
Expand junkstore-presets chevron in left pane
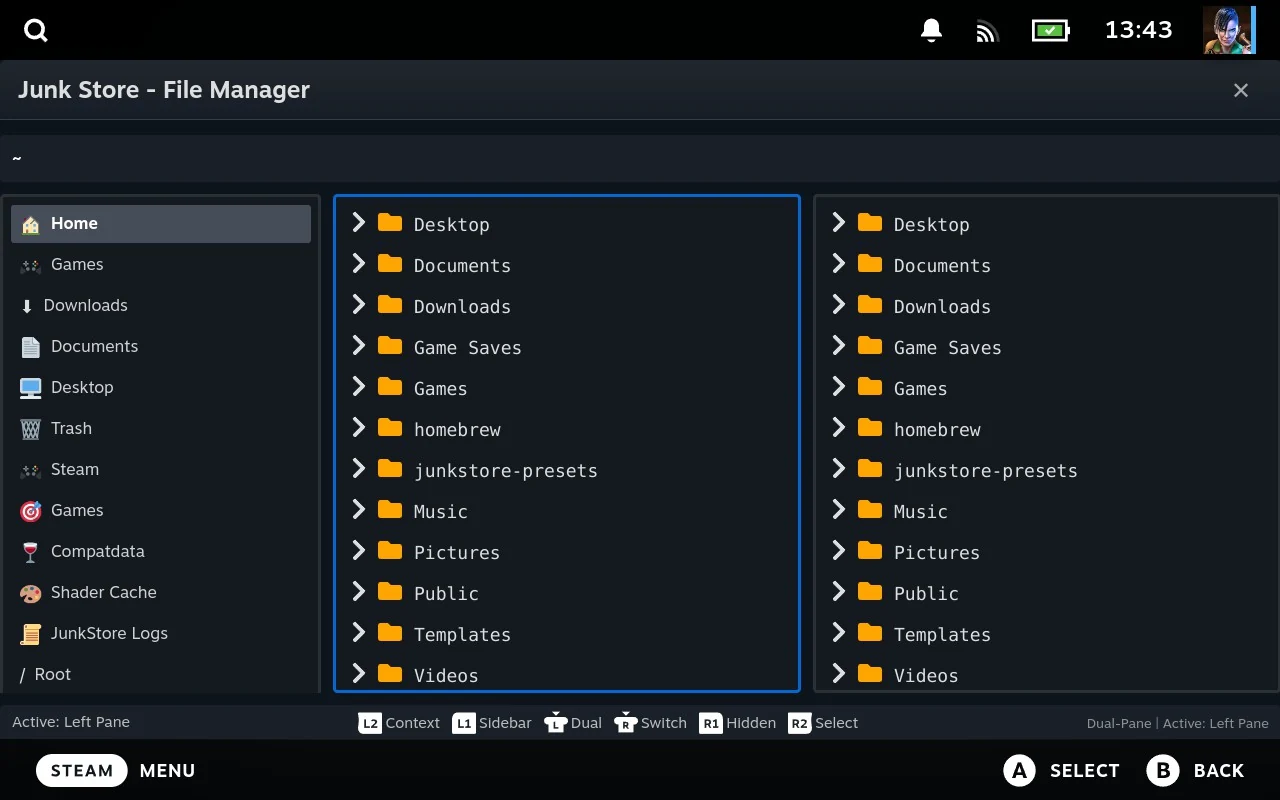point(359,469)
